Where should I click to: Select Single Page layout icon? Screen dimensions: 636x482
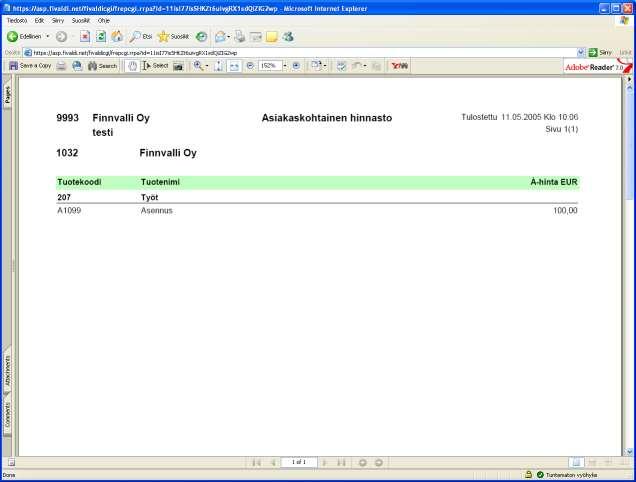click(x=576, y=462)
